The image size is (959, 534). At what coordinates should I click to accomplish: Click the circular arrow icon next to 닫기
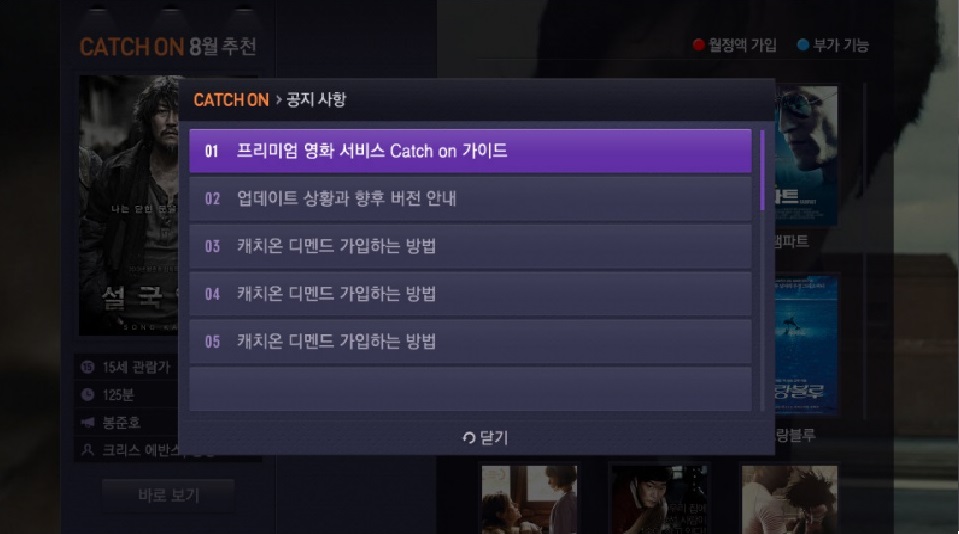click(x=469, y=438)
